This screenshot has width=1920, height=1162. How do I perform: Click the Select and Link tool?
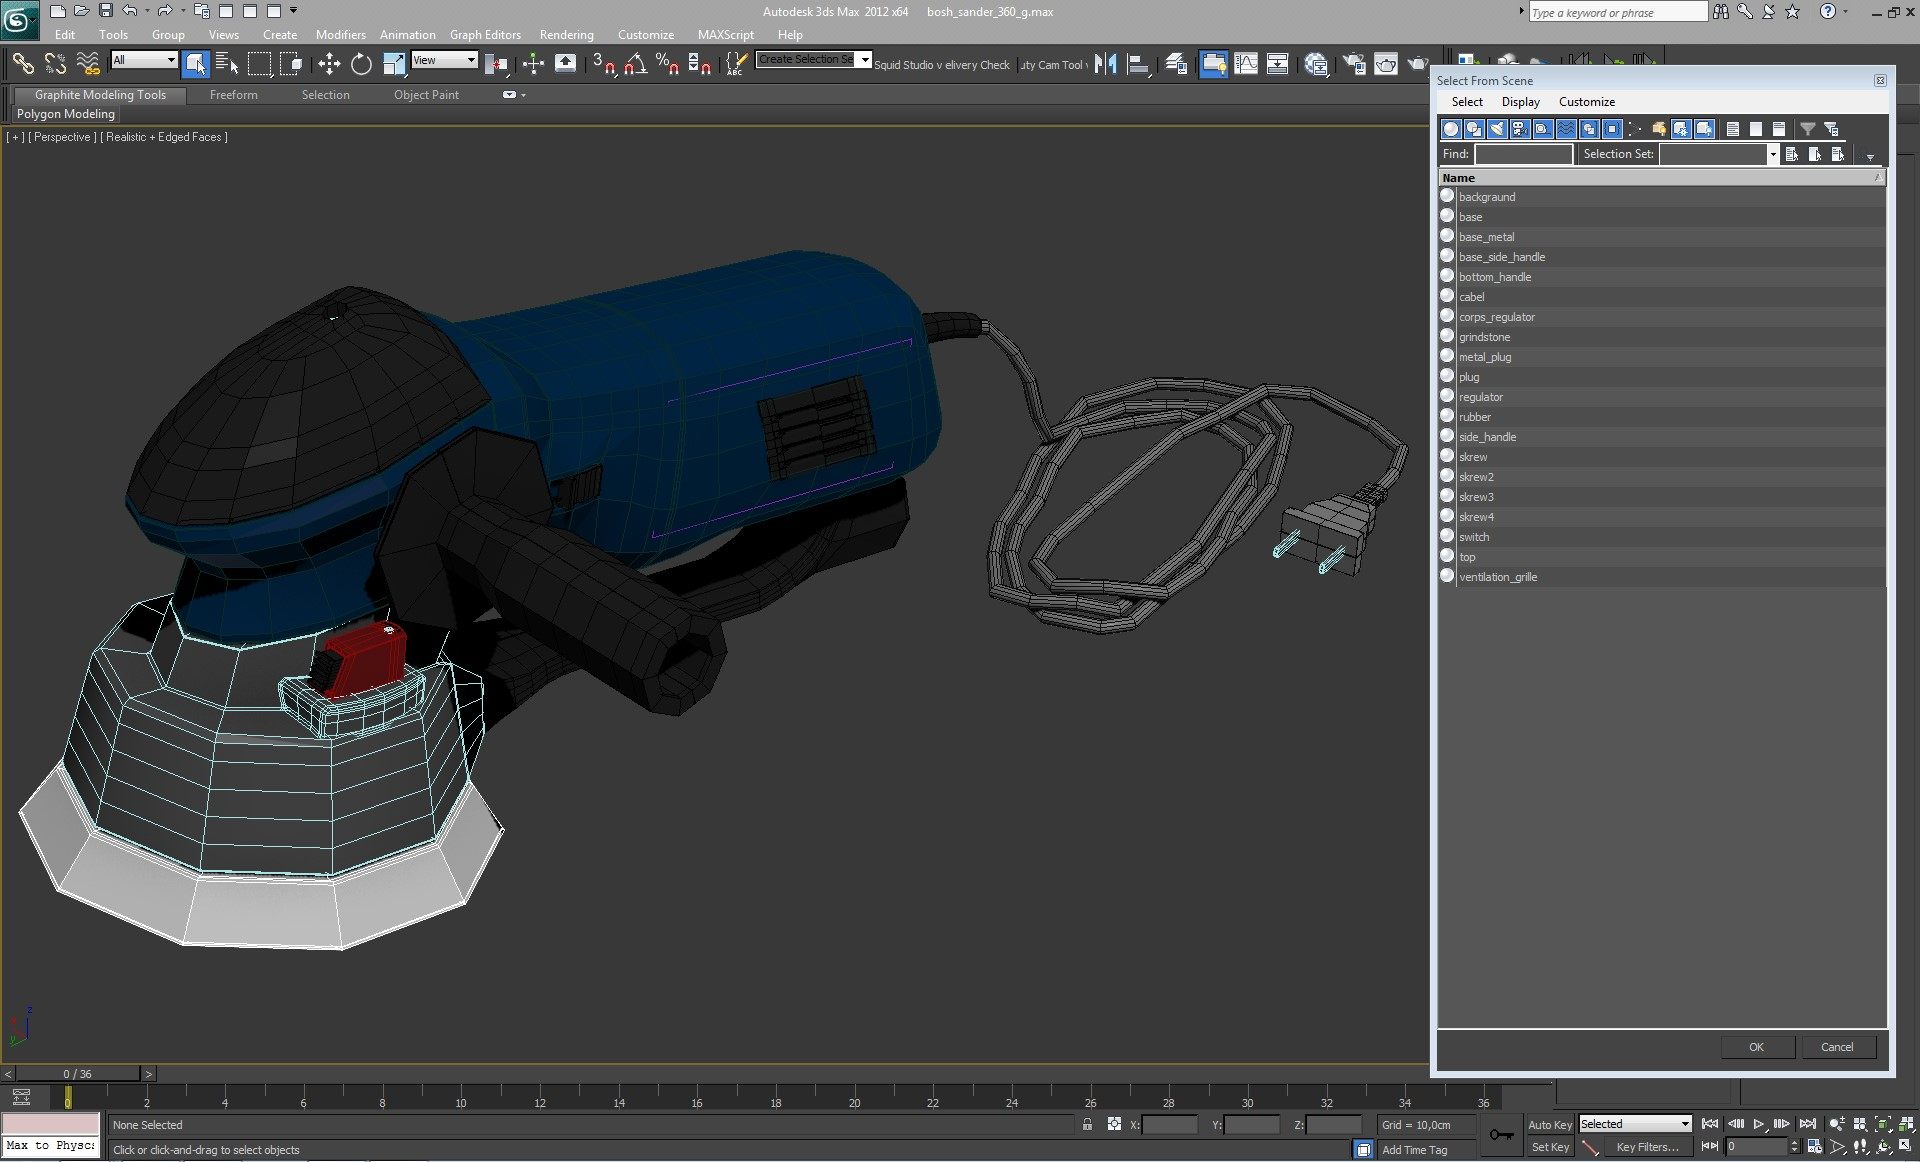pos(22,64)
